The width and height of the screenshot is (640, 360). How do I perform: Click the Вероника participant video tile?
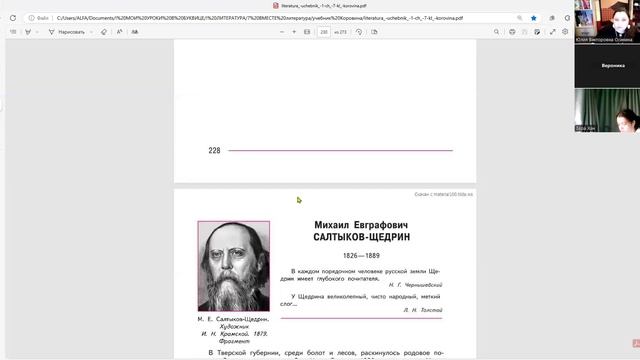tap(607, 66)
